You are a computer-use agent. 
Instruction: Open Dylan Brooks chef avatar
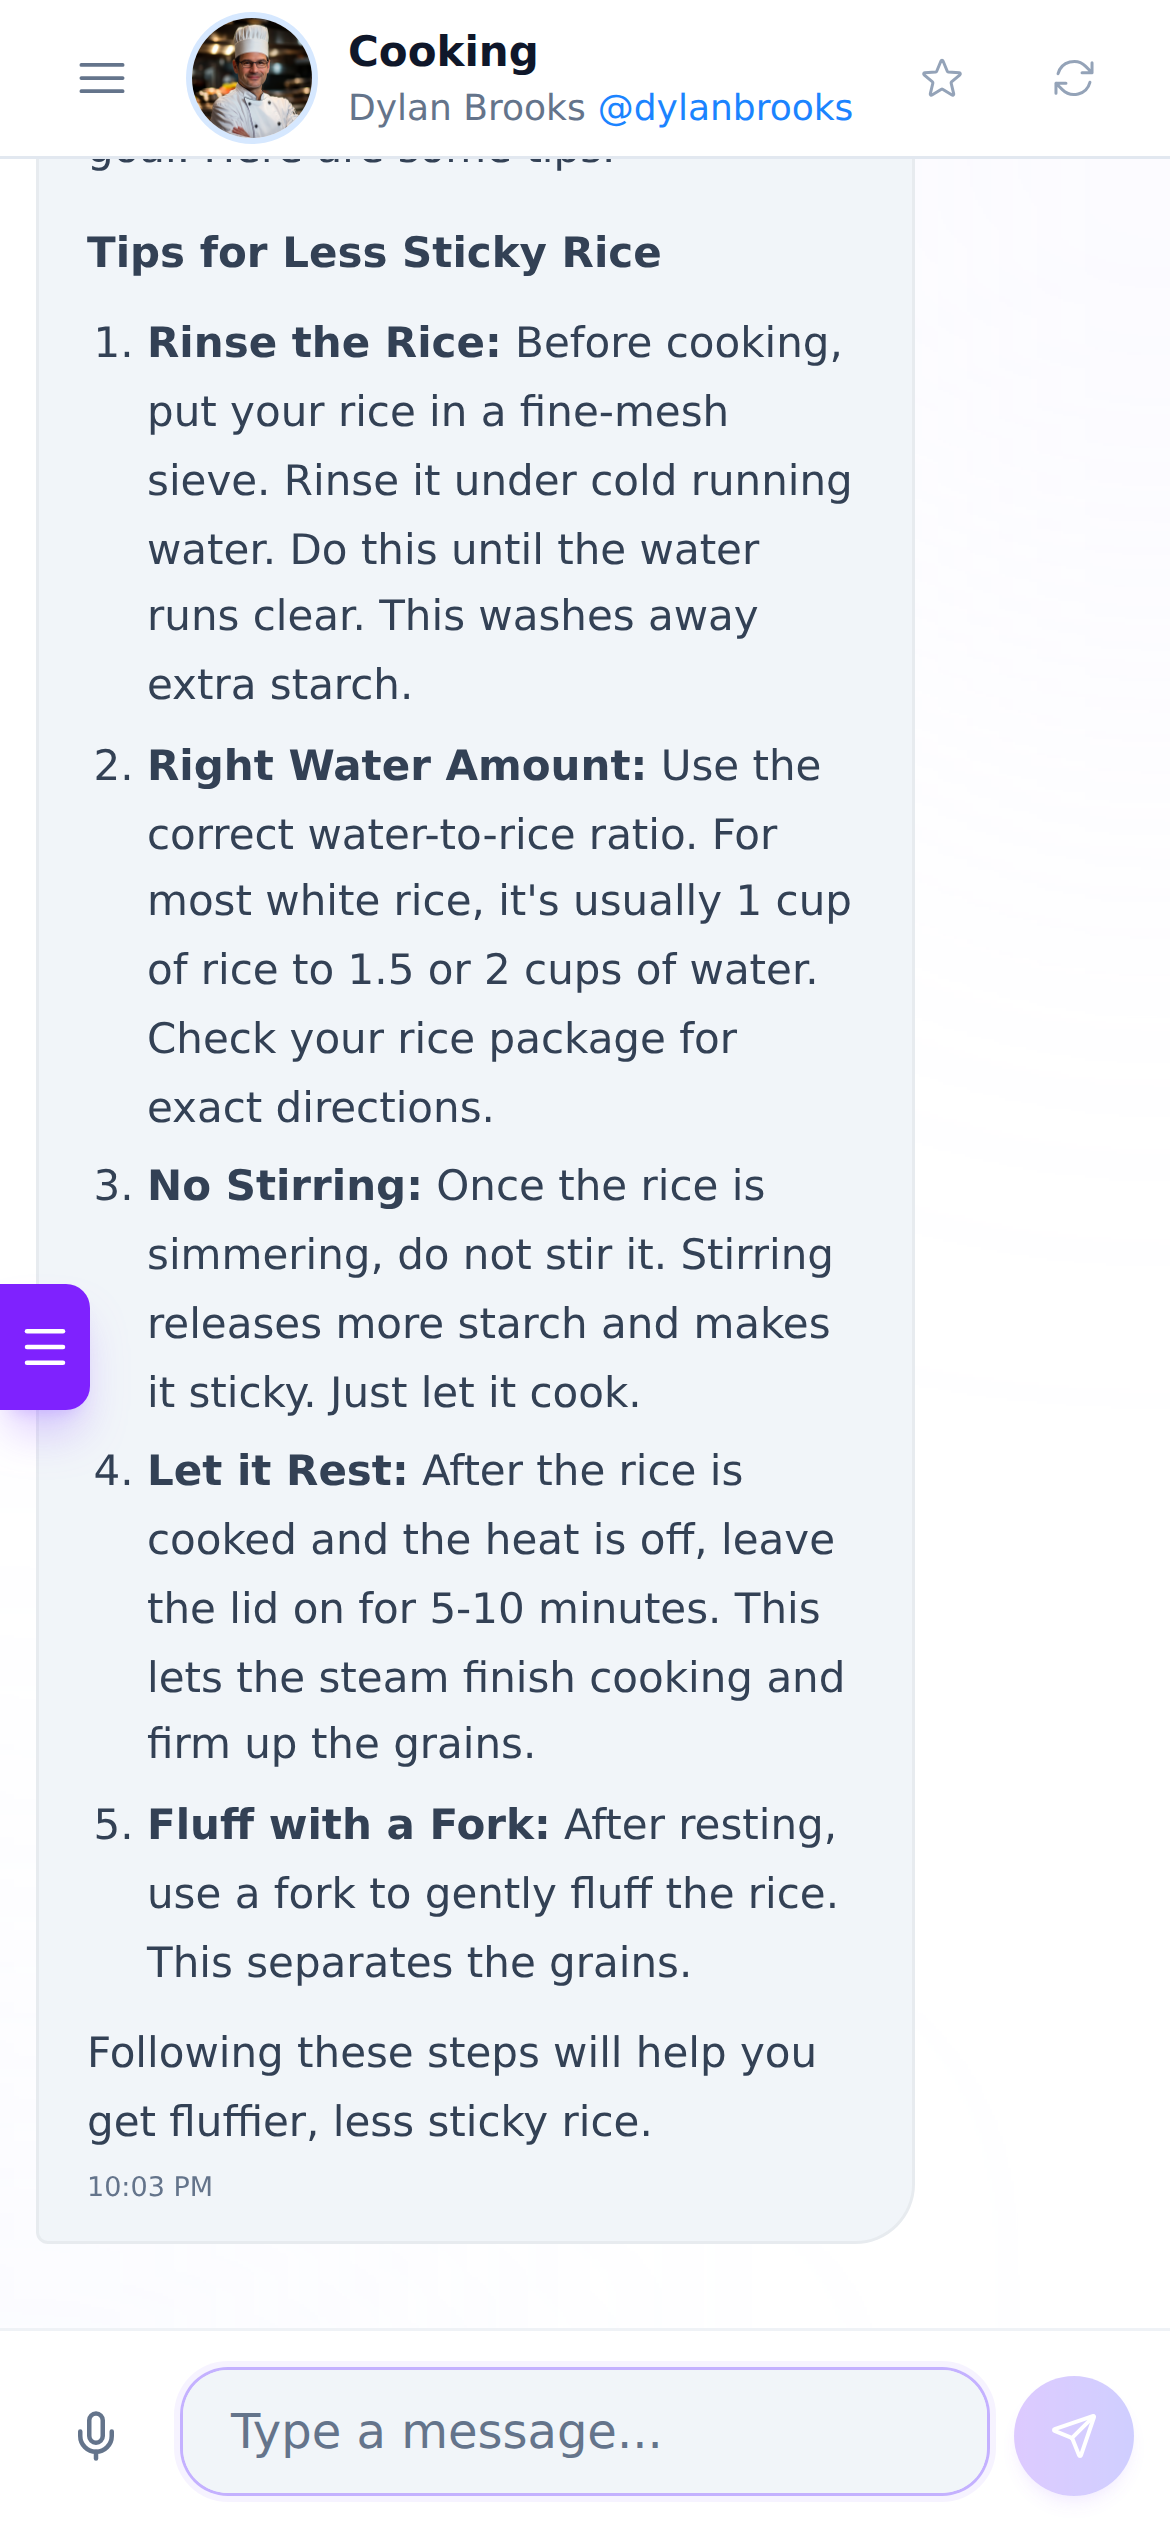pos(252,78)
